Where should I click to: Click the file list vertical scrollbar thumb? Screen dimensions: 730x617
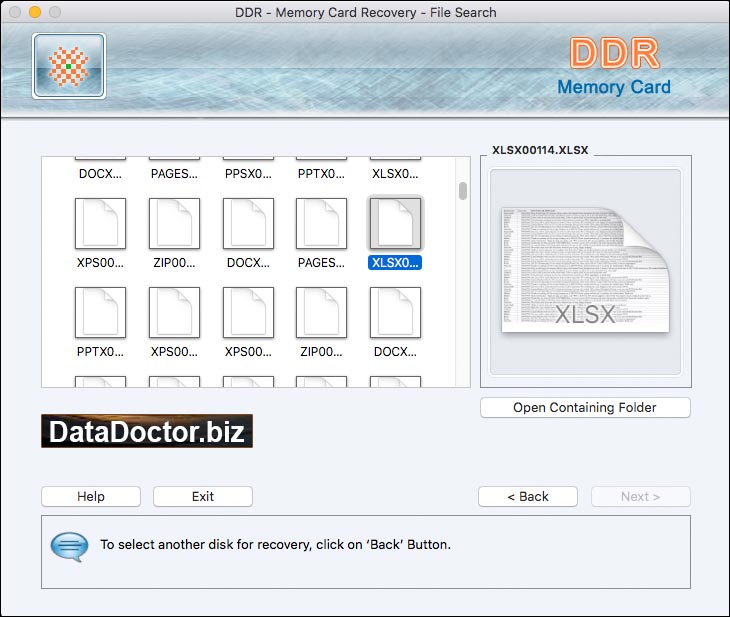point(462,191)
